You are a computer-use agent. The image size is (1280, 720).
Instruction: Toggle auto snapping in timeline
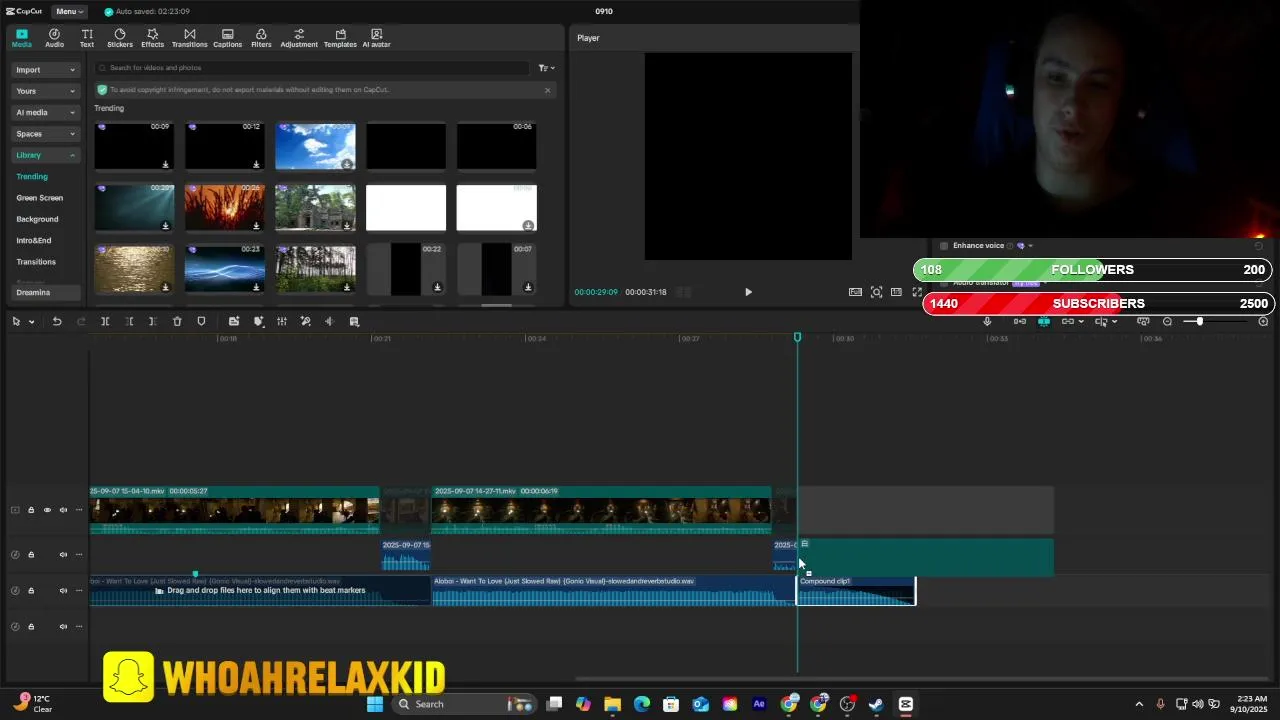point(1043,321)
